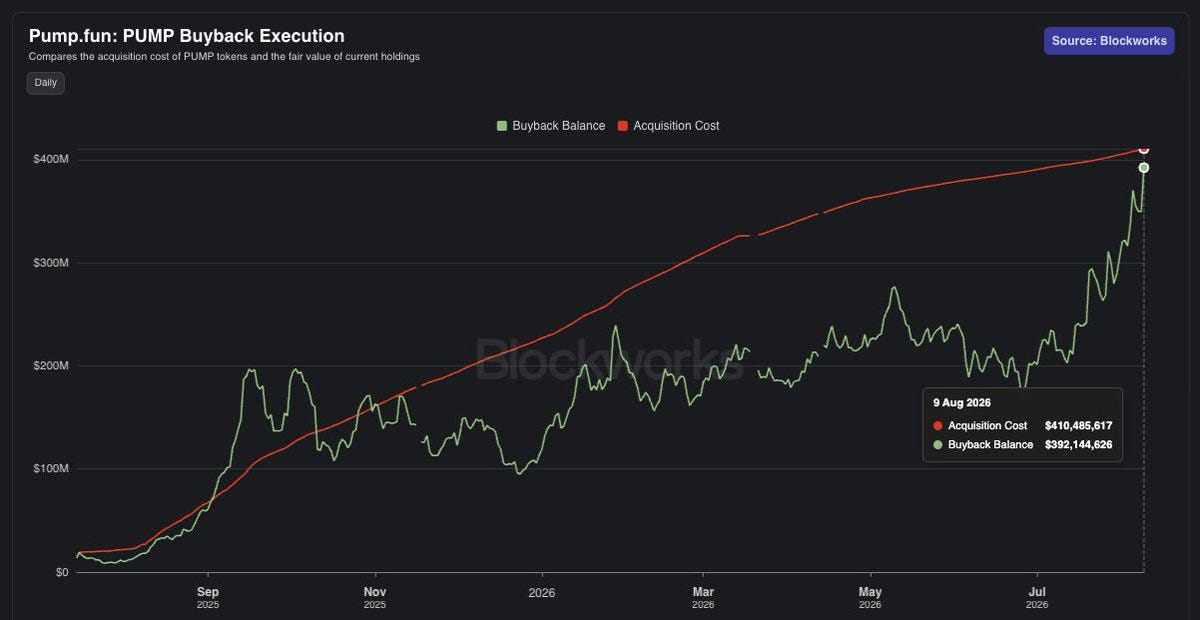
Task: Toggle the Buyback Balance legend series
Action: coord(551,126)
